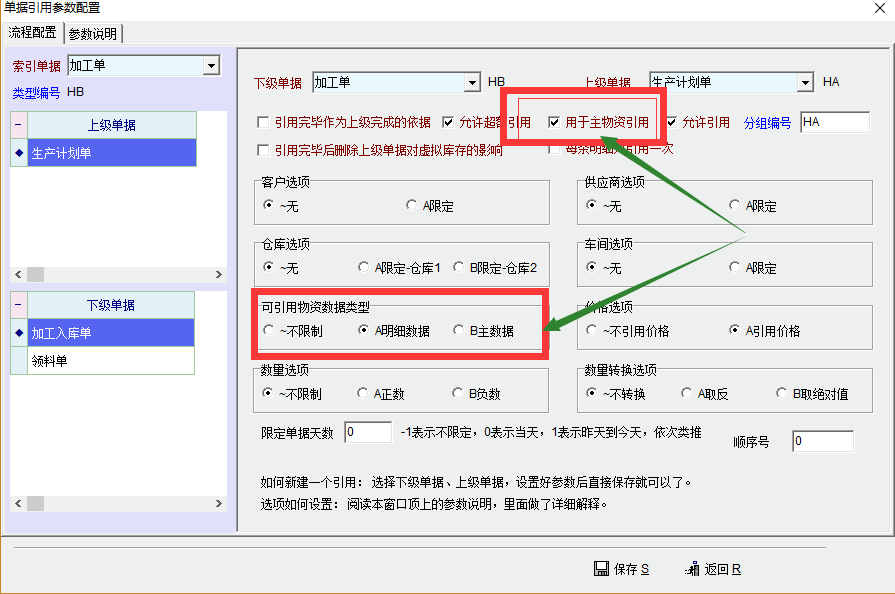Image resolution: width=895 pixels, height=594 pixels.
Task: Switch to the 参数说明 tab
Action: click(93, 33)
